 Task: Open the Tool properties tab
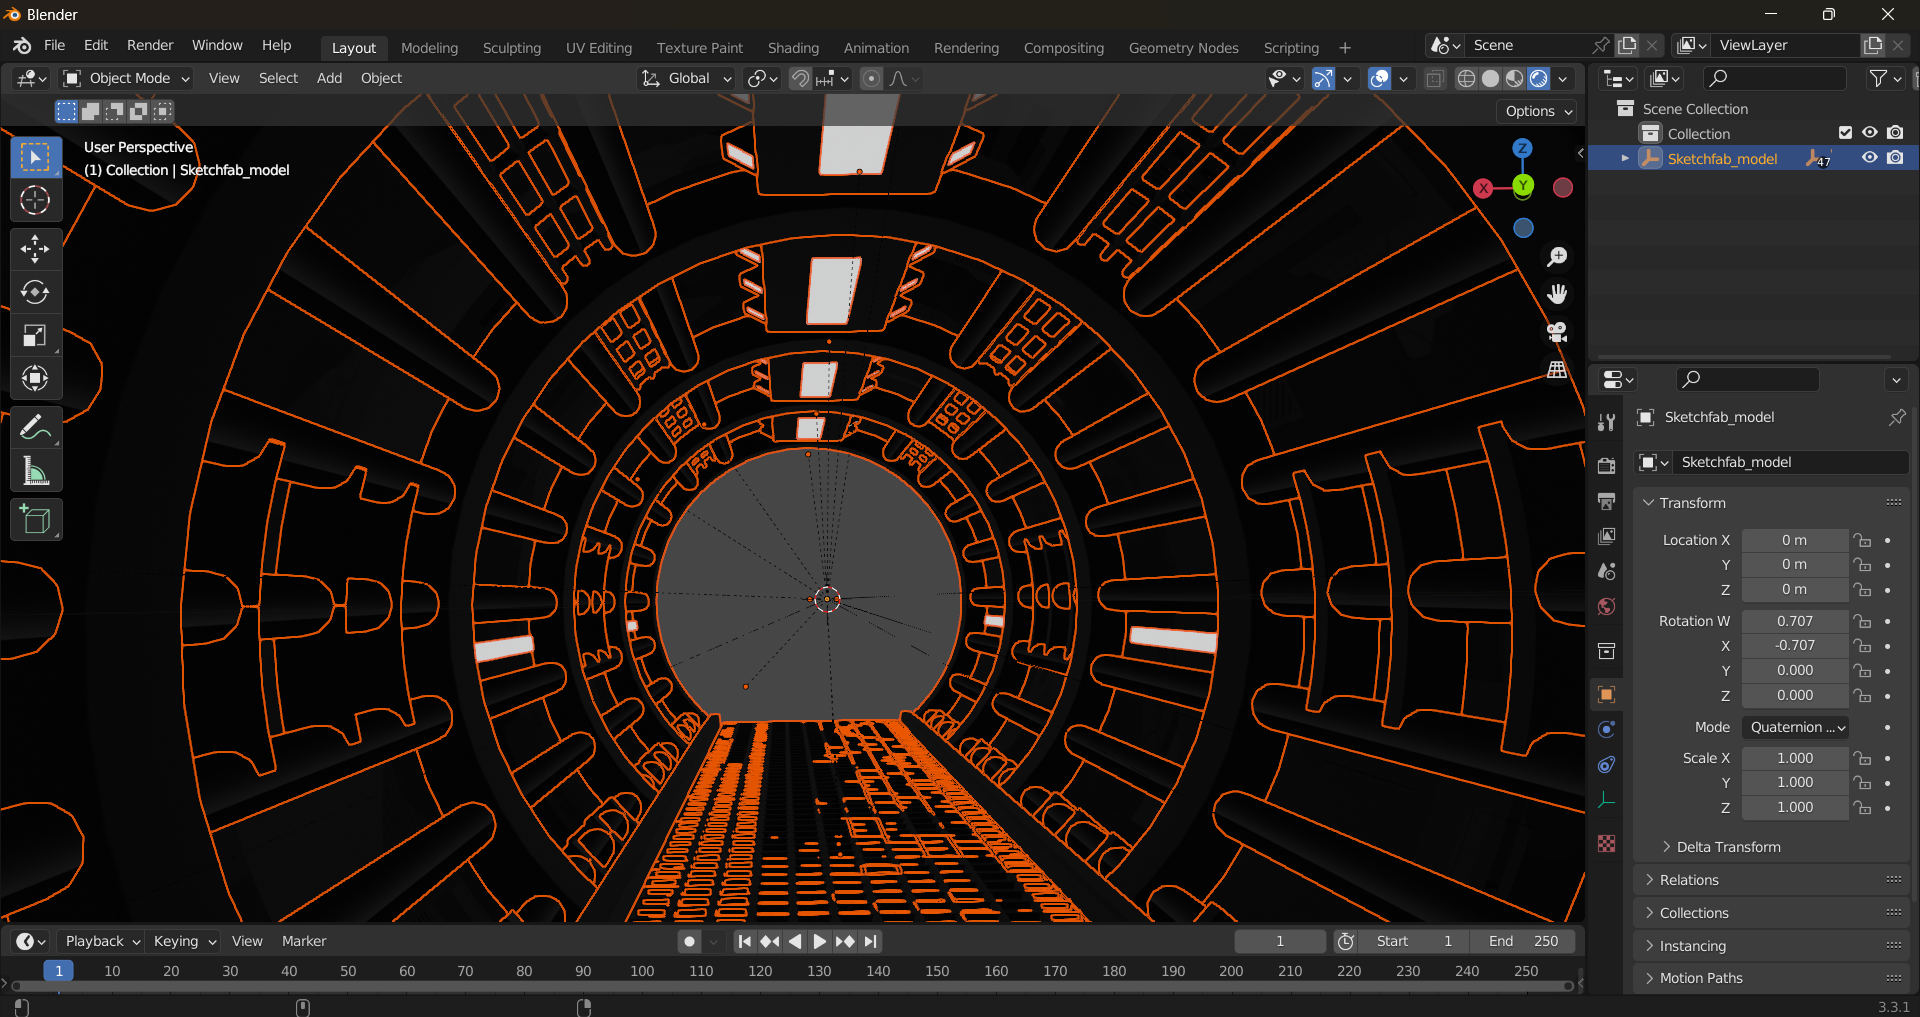click(1607, 422)
